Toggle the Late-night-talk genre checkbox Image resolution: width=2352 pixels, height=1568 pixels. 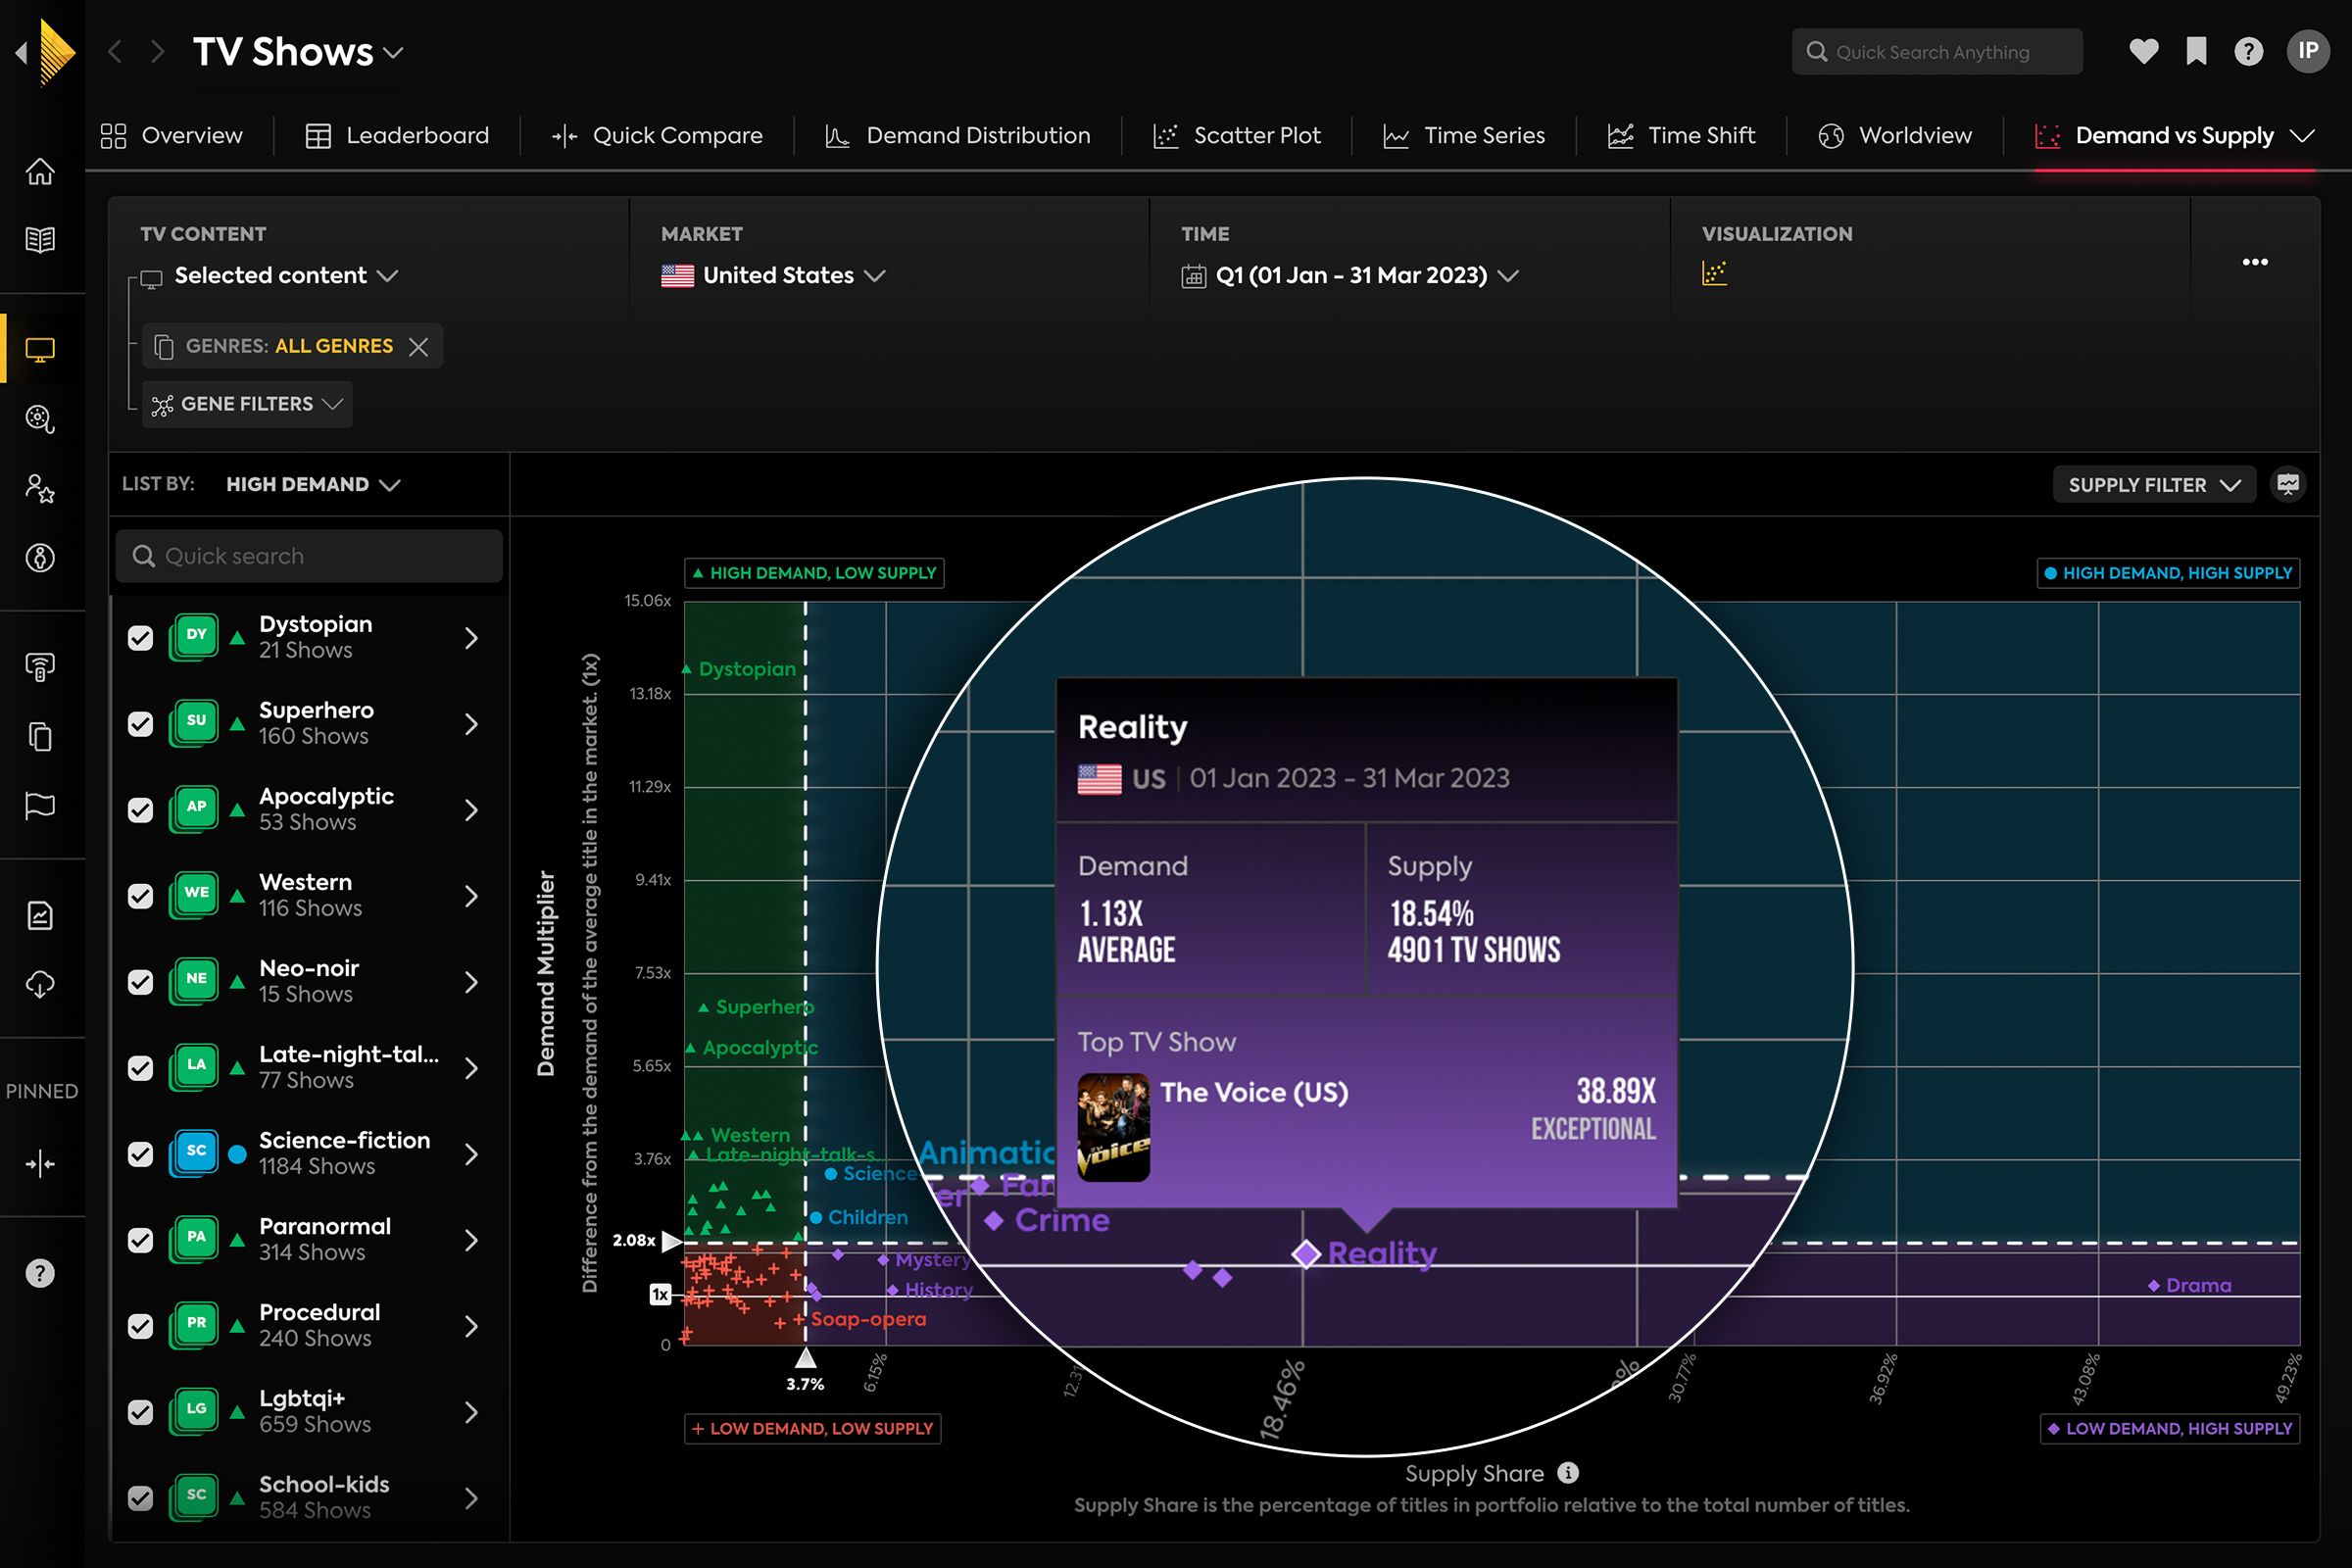tap(141, 1068)
